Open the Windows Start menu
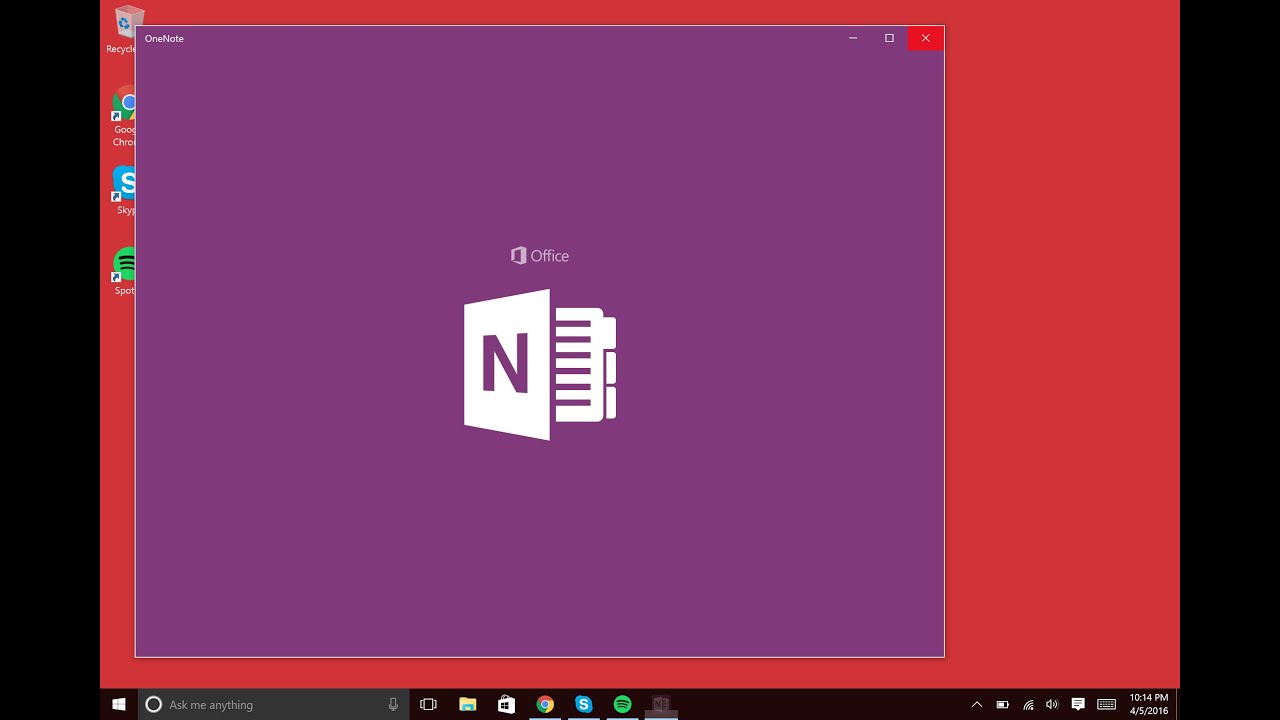This screenshot has height=720, width=1280. click(x=119, y=704)
